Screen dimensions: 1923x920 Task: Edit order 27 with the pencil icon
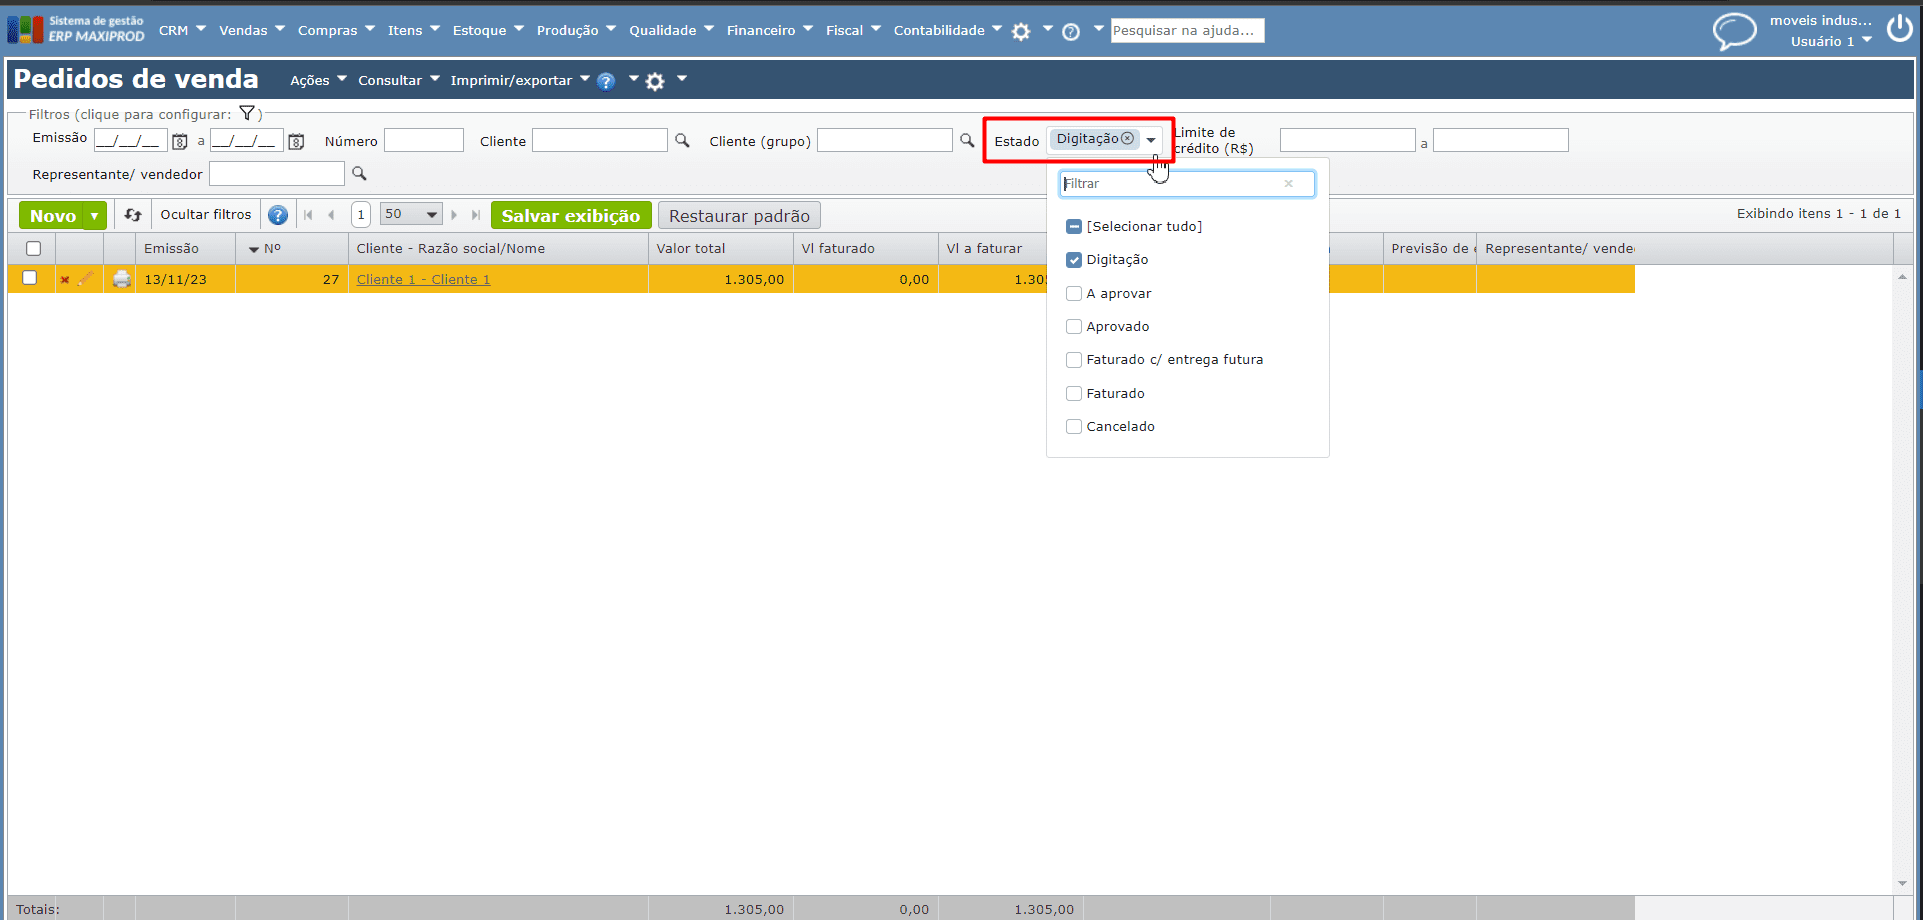click(86, 279)
